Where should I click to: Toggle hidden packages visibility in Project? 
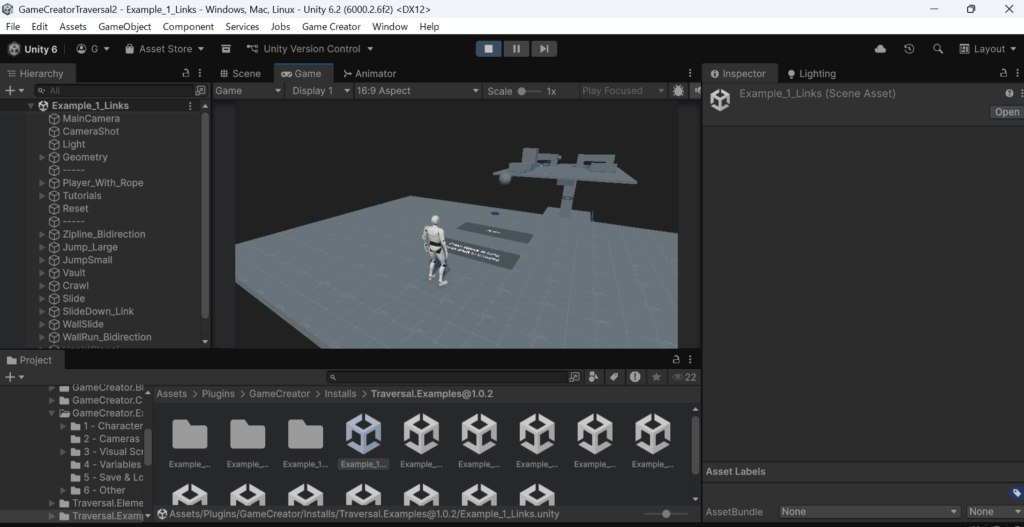click(x=683, y=377)
